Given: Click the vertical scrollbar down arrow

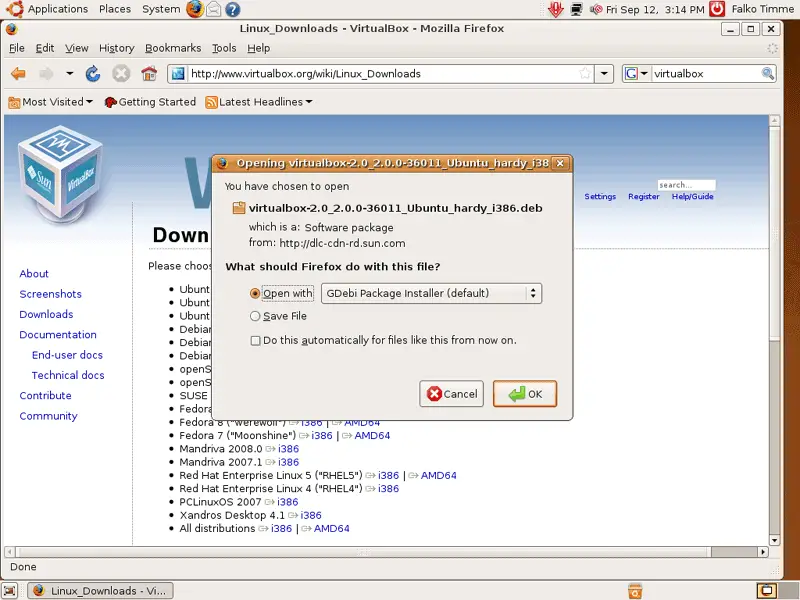Looking at the screenshot, I should click(774, 540).
